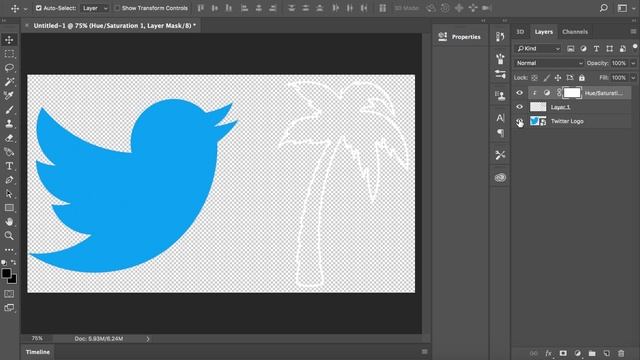
Task: Select the Move tool in the toolbox
Action: point(9,40)
